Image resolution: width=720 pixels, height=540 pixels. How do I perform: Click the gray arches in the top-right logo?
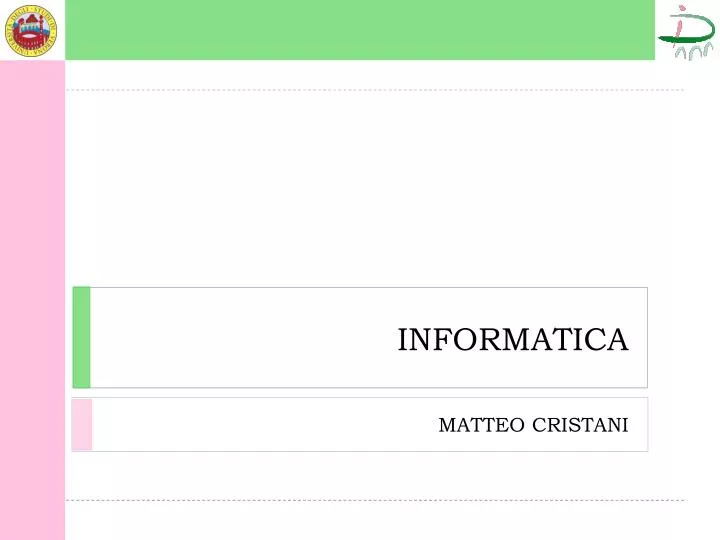(x=693, y=51)
